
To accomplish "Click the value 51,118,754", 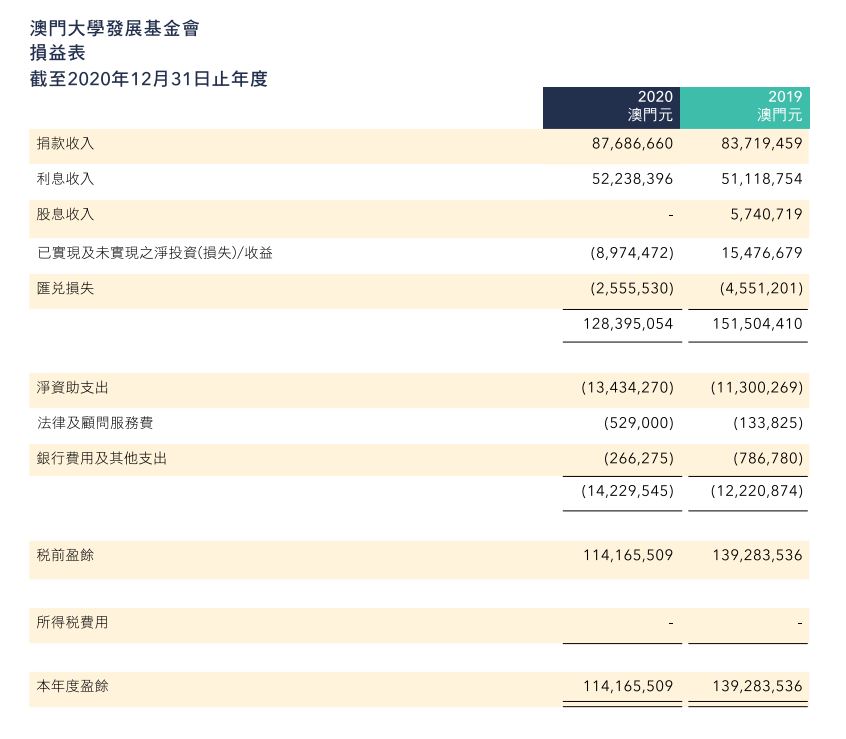I will (762, 179).
